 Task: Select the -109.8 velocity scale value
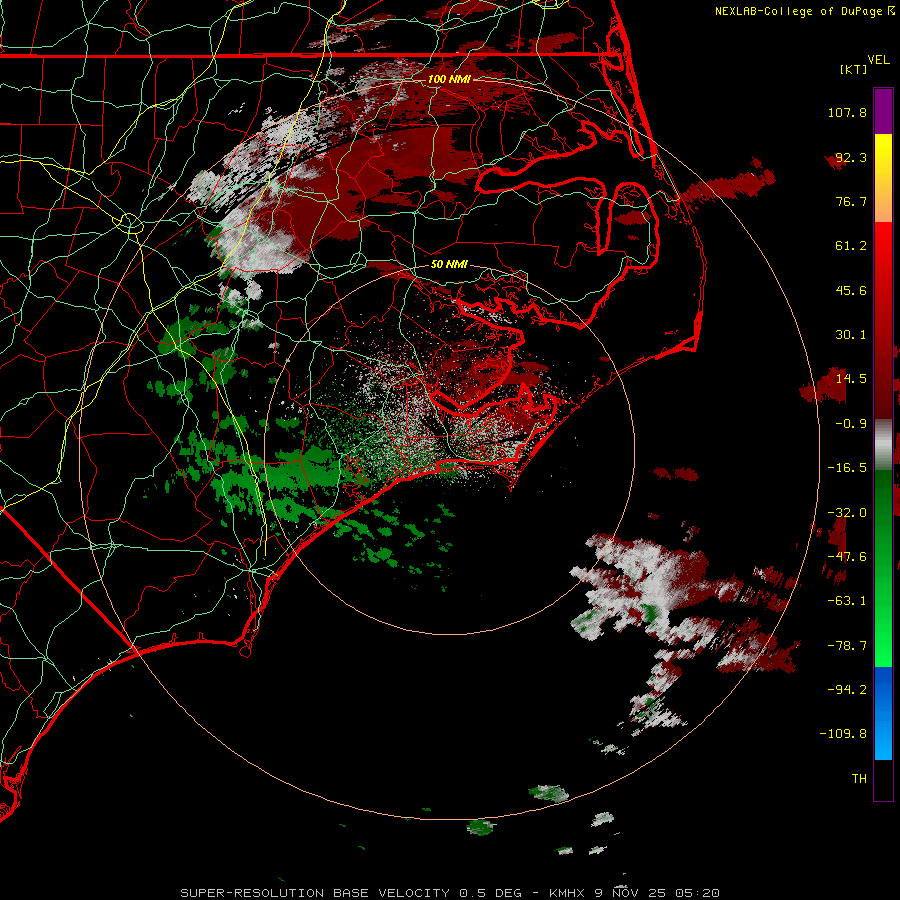pos(844,734)
